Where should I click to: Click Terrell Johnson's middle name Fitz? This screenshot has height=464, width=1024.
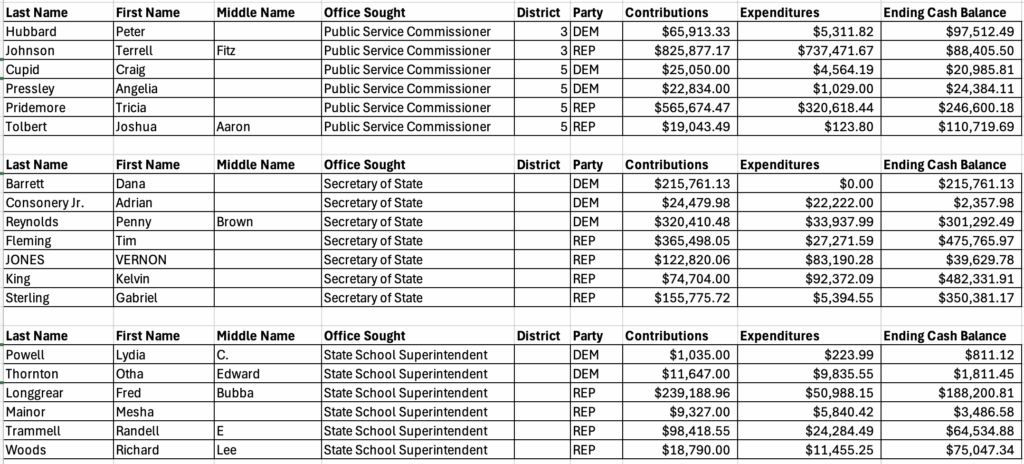click(x=228, y=50)
